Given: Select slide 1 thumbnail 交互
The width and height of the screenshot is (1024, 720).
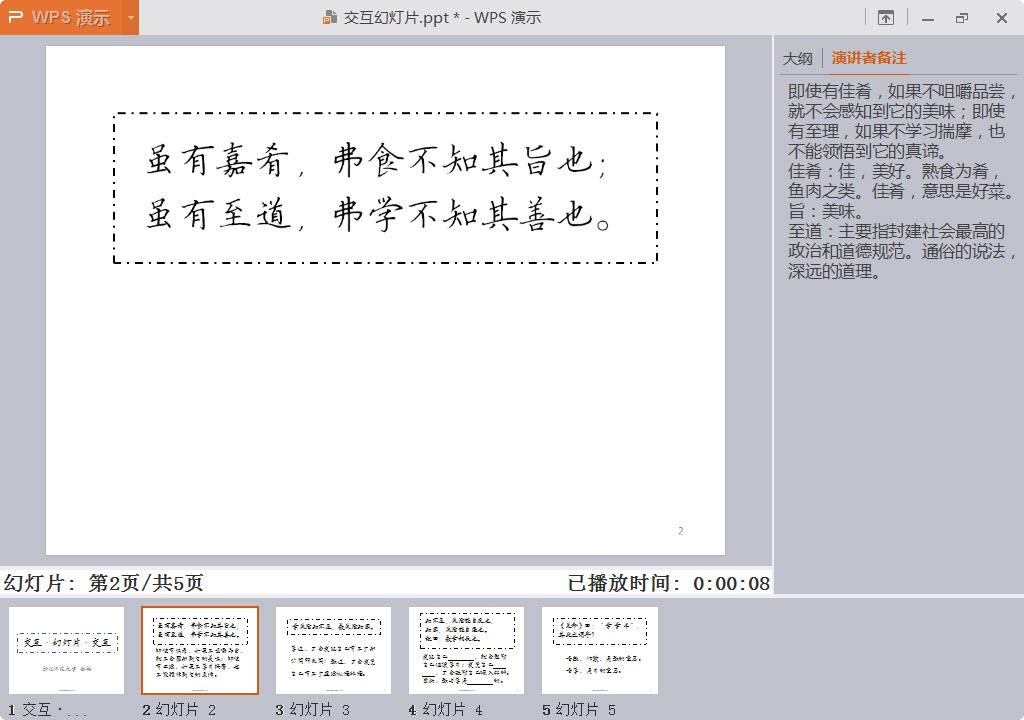Looking at the screenshot, I should tap(66, 650).
